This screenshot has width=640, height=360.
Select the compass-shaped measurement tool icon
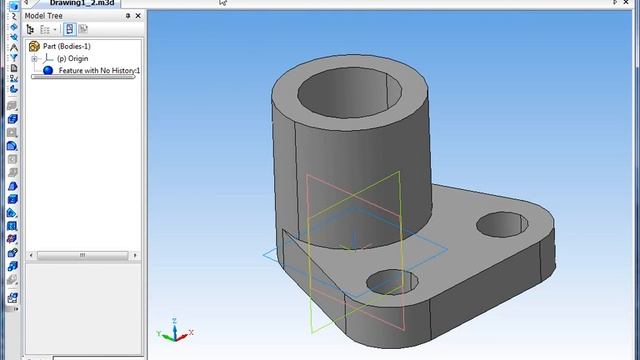click(13, 47)
